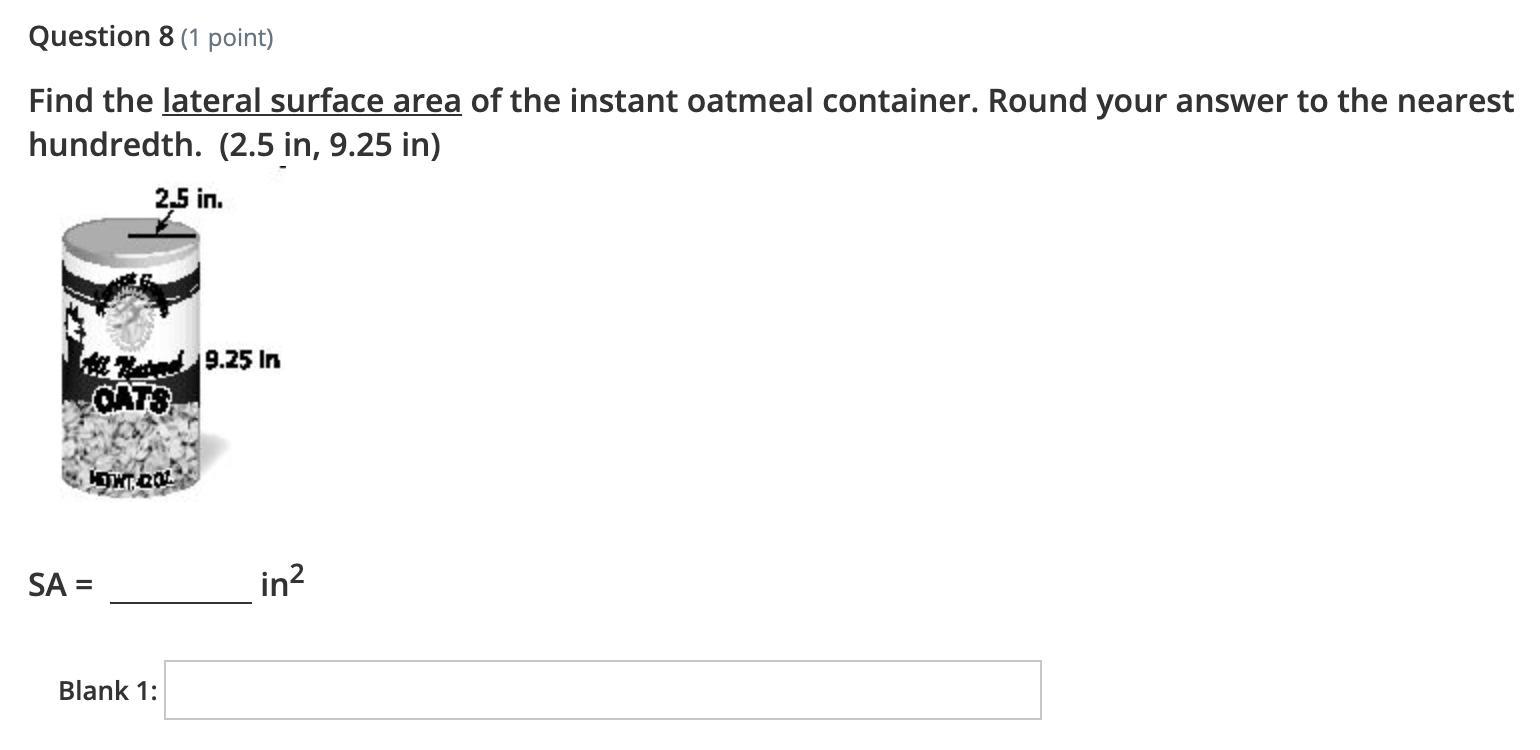The height and width of the screenshot is (750, 1540).
Task: Click the (1 point) label
Action: pyautogui.click(x=227, y=38)
